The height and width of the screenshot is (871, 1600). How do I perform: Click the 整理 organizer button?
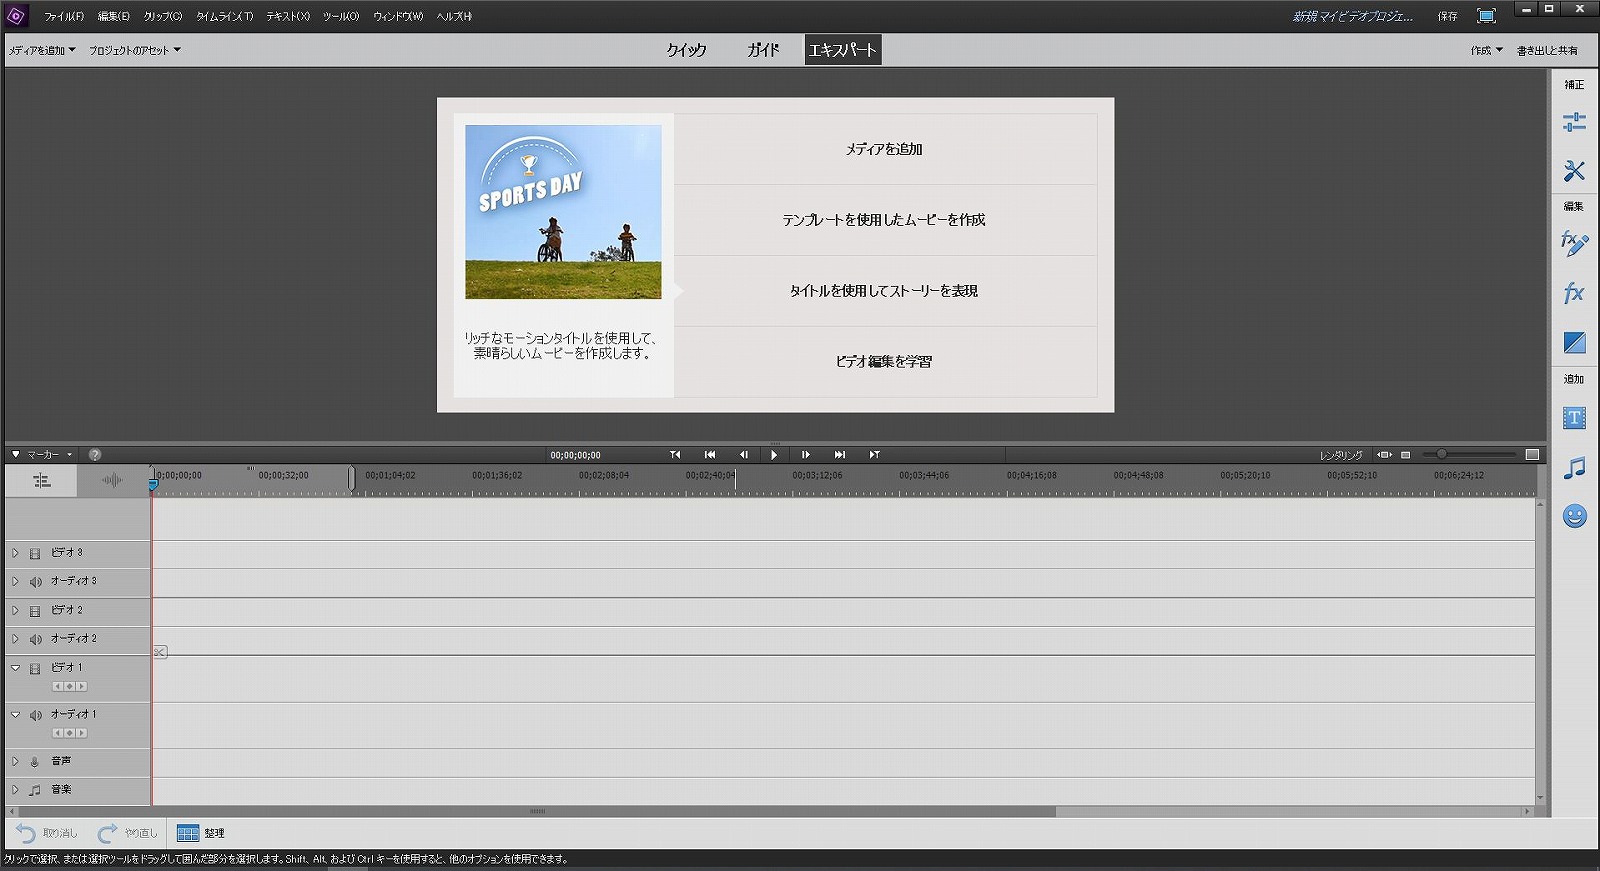(200, 833)
